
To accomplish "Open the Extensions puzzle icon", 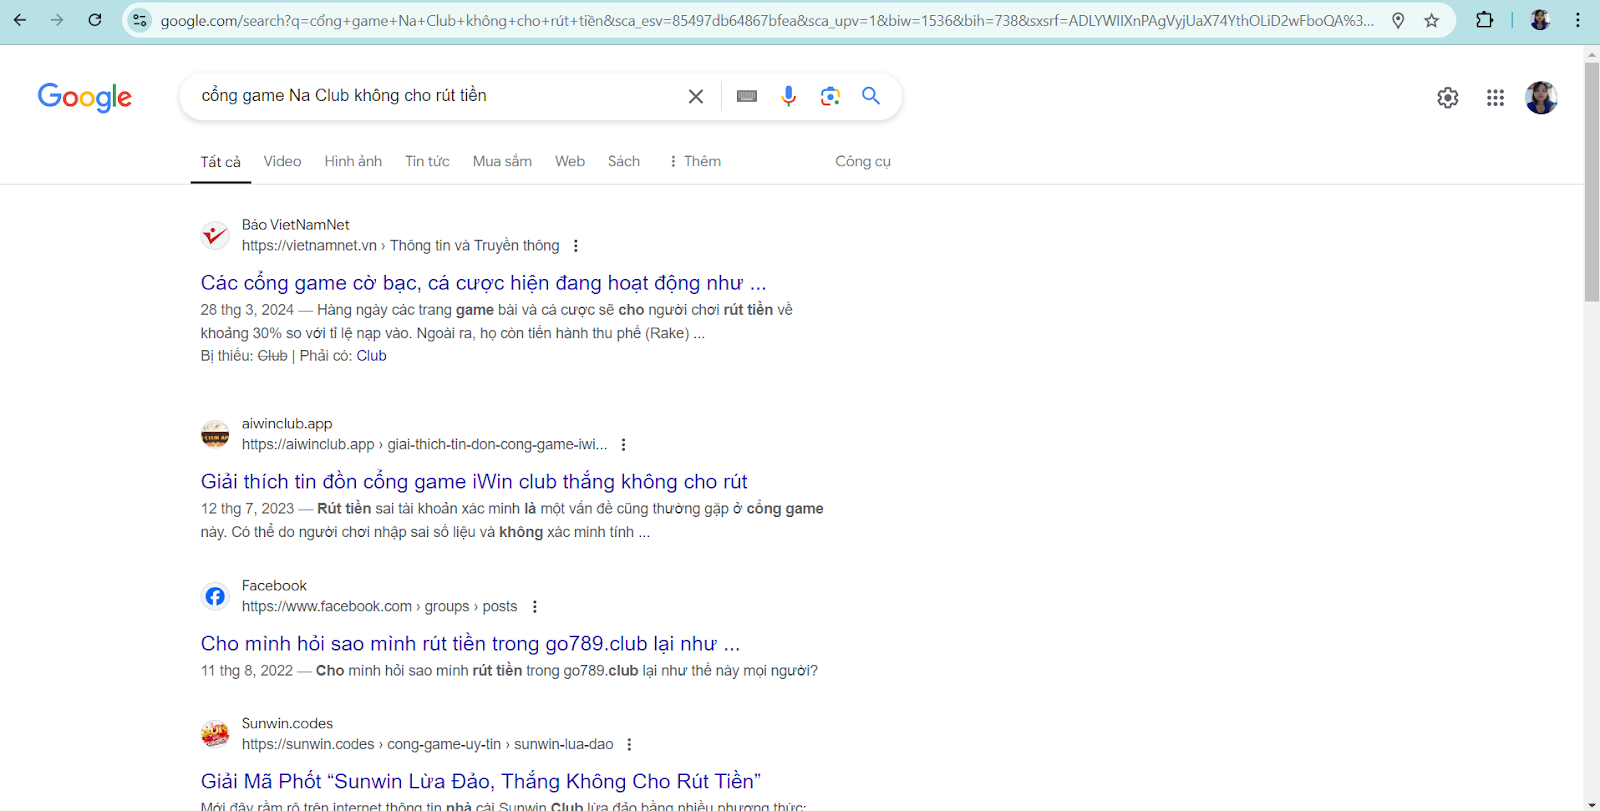I will click(x=1485, y=20).
